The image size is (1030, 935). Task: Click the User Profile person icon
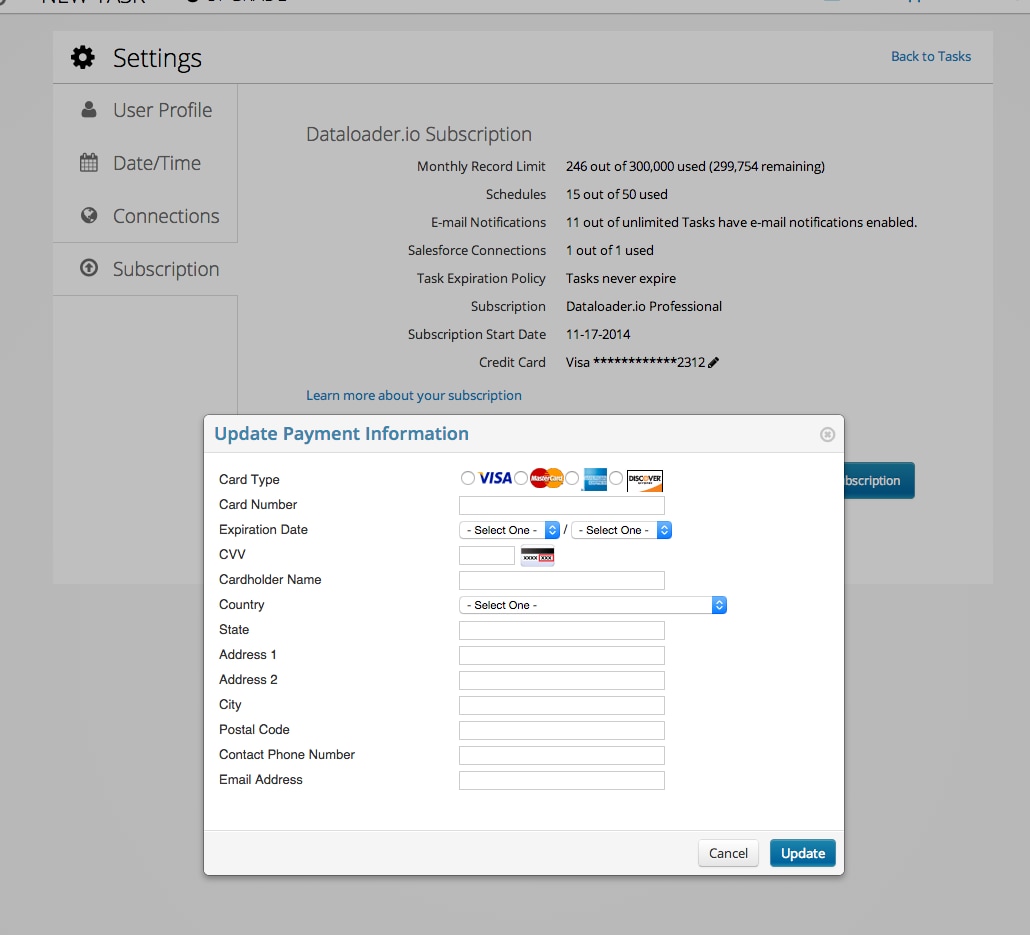click(89, 109)
